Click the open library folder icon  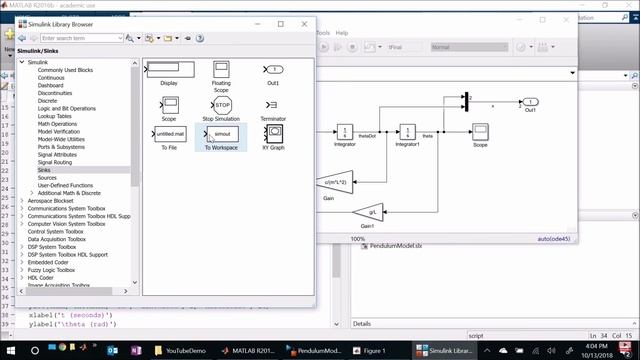pyautogui.click(x=168, y=38)
